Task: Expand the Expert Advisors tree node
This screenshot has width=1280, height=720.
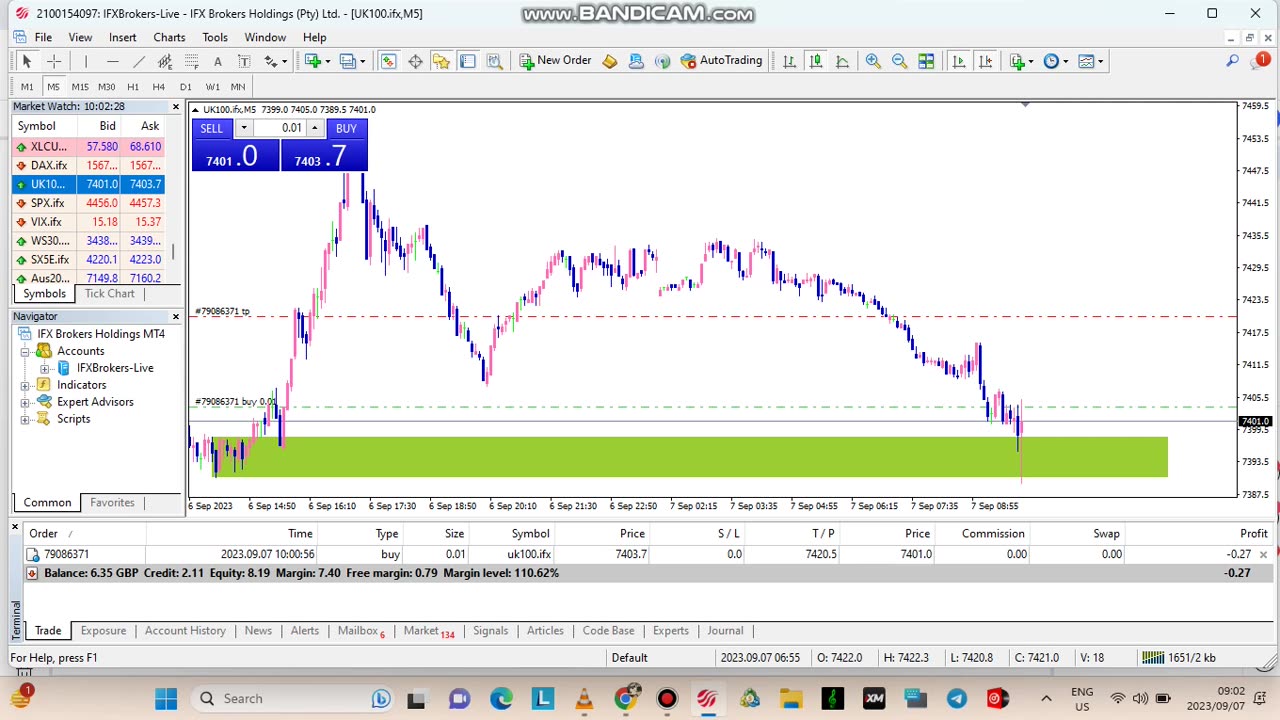Action: pos(25,402)
